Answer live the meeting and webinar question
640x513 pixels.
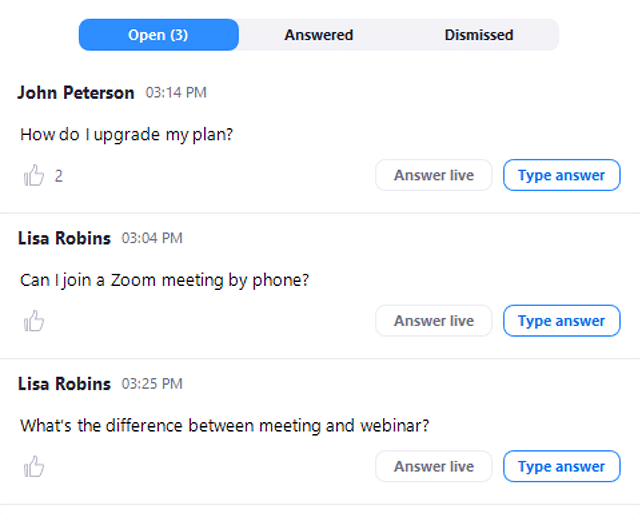pos(433,466)
